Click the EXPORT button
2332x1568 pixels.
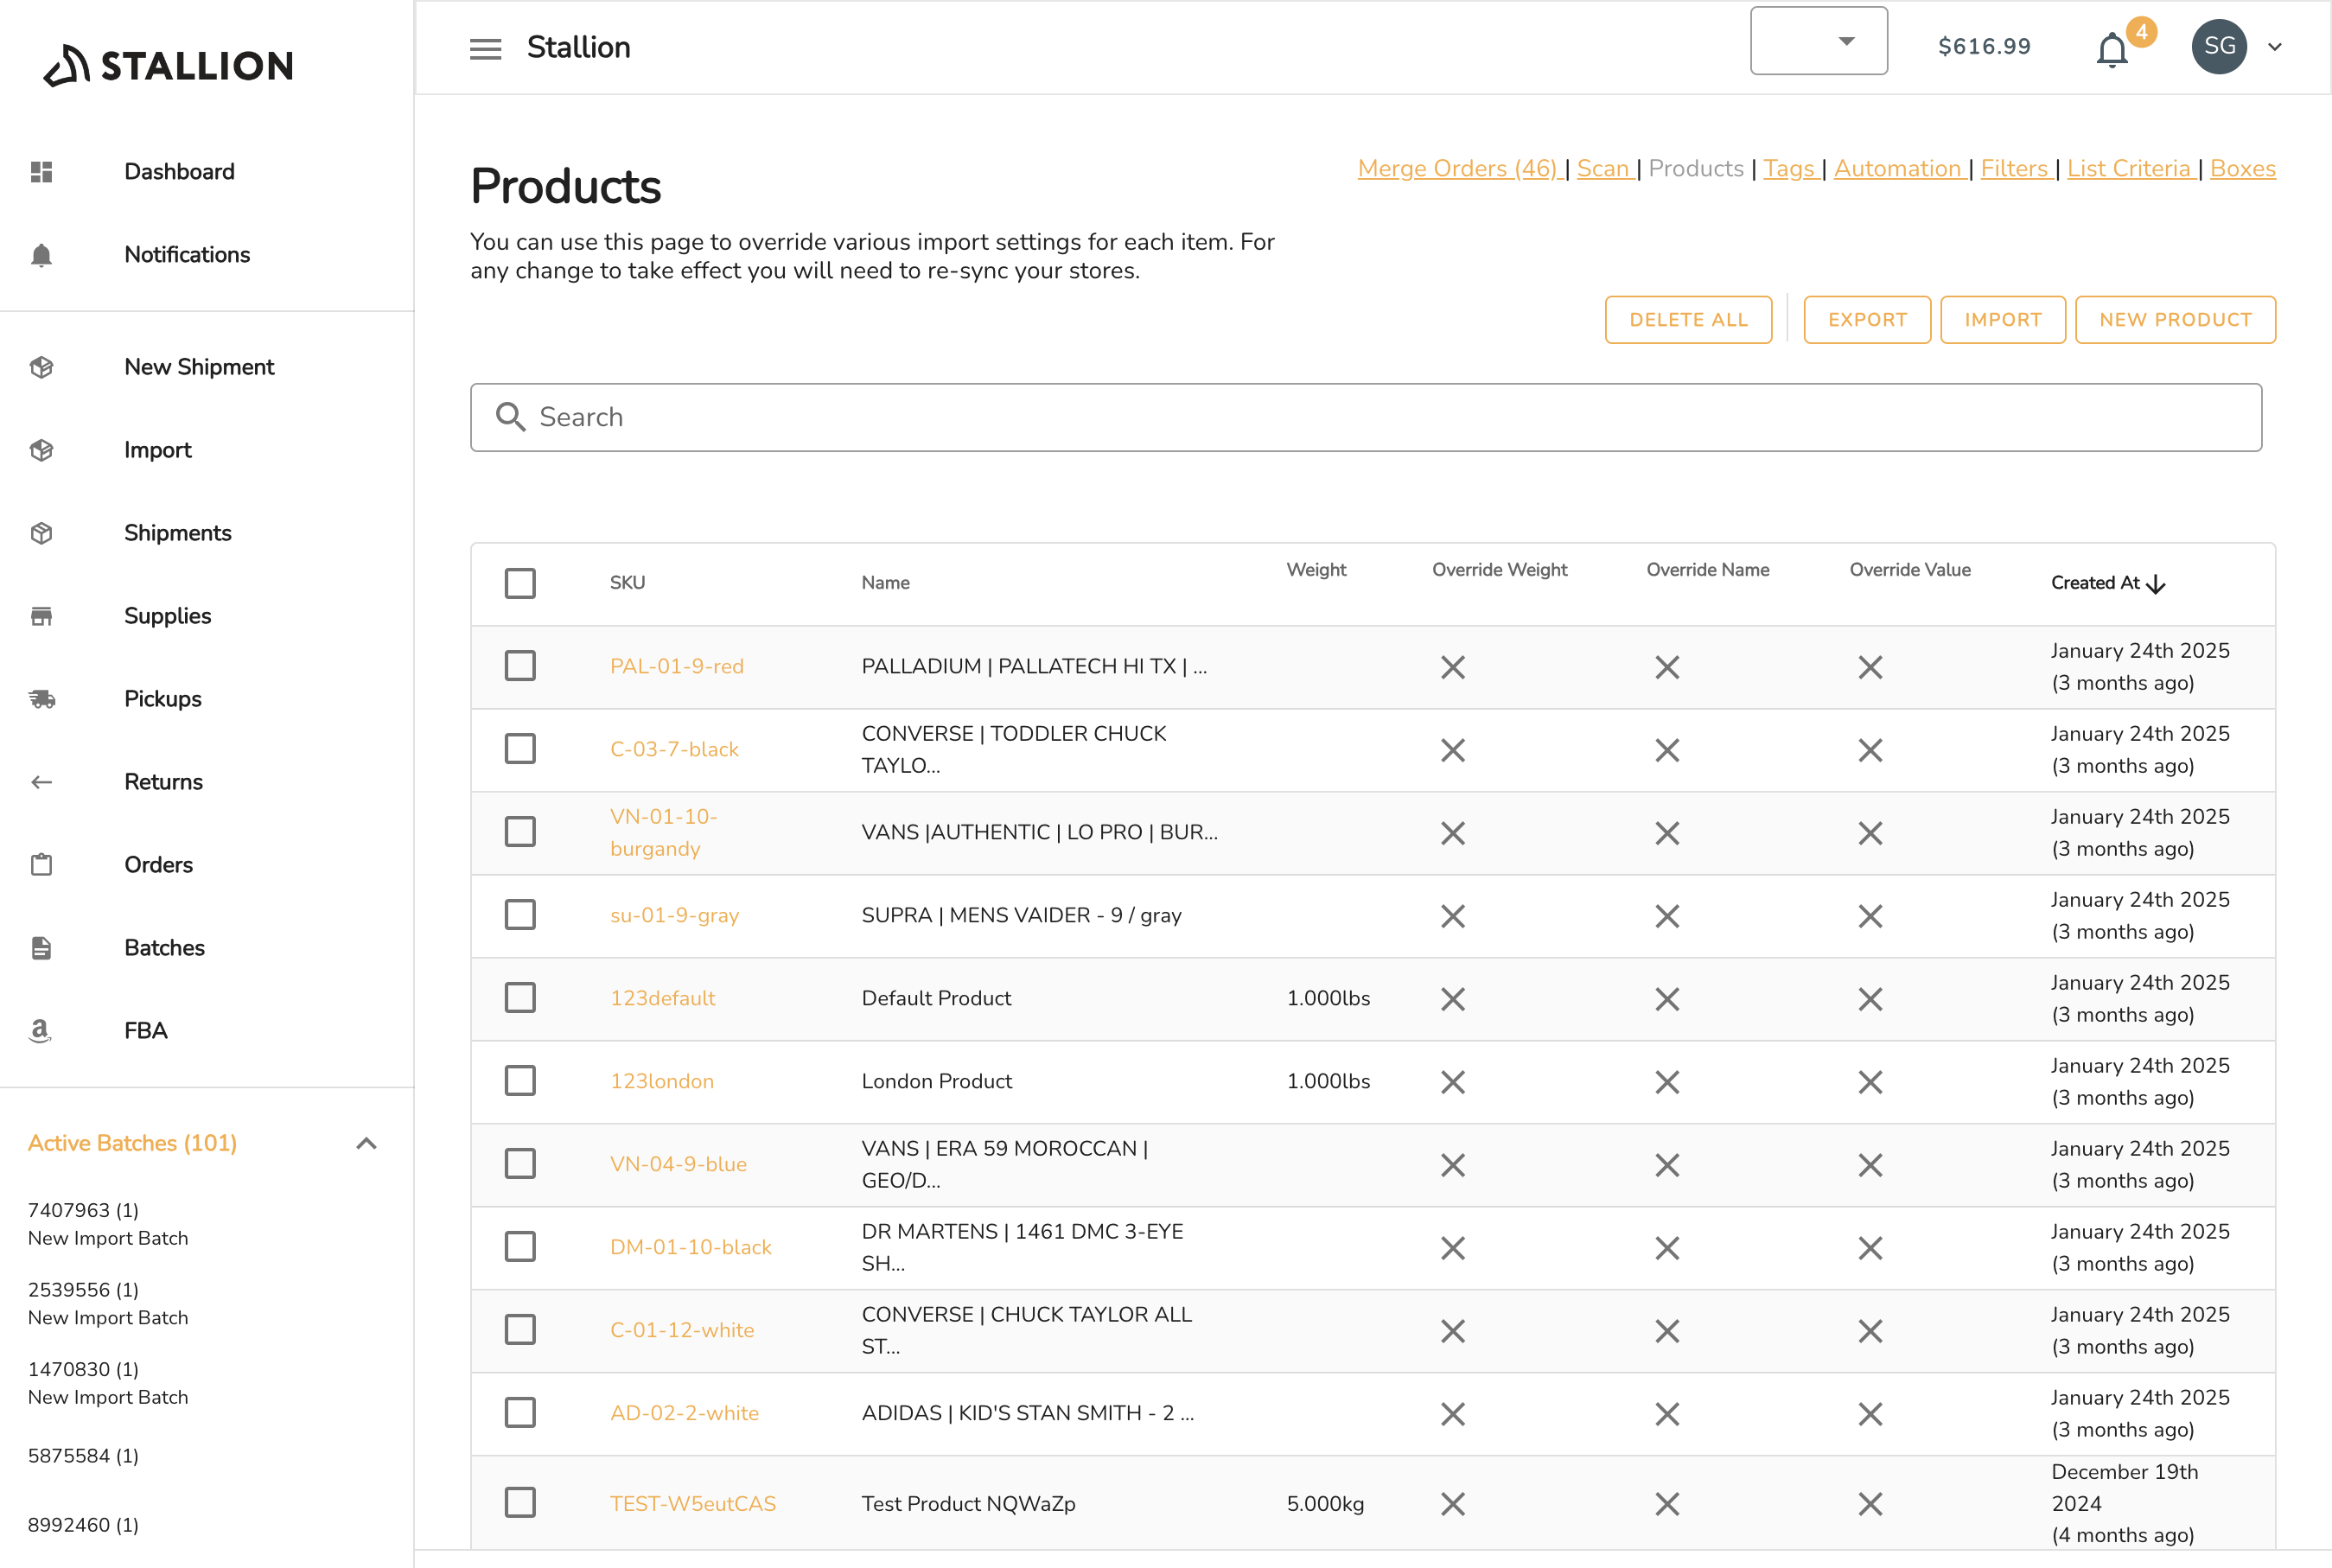(1867, 320)
